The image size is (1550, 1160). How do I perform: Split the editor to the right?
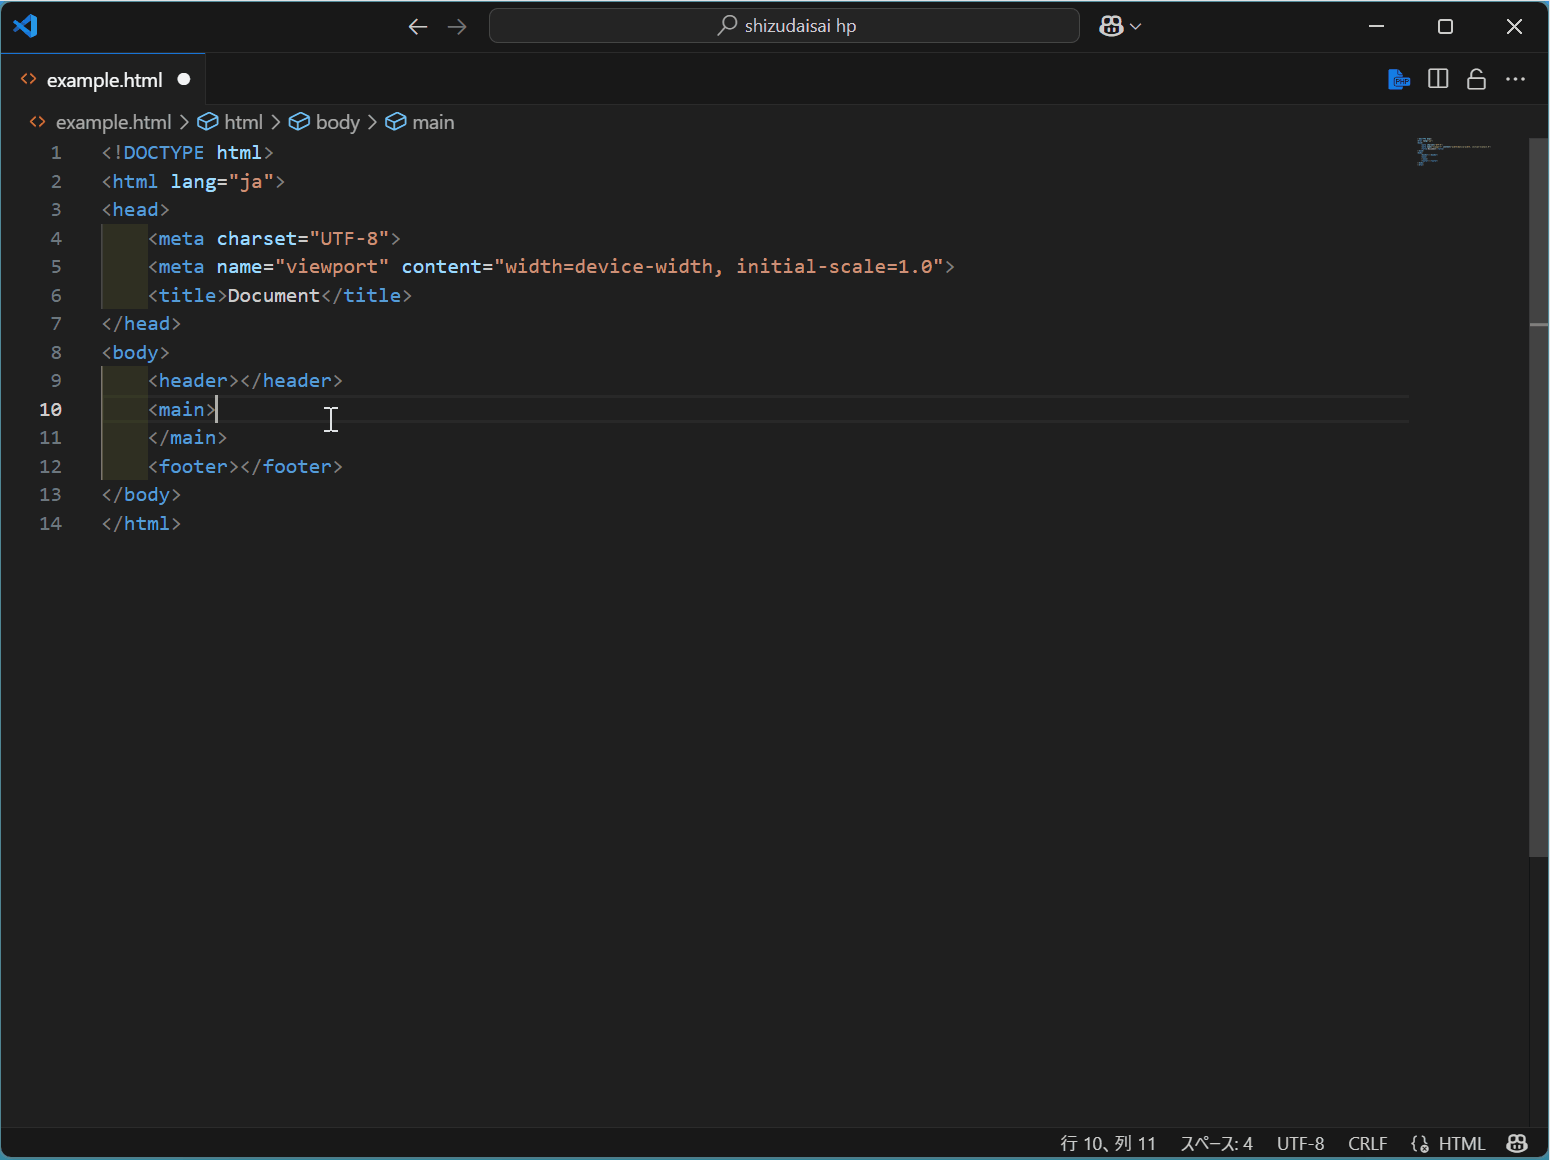point(1438,79)
